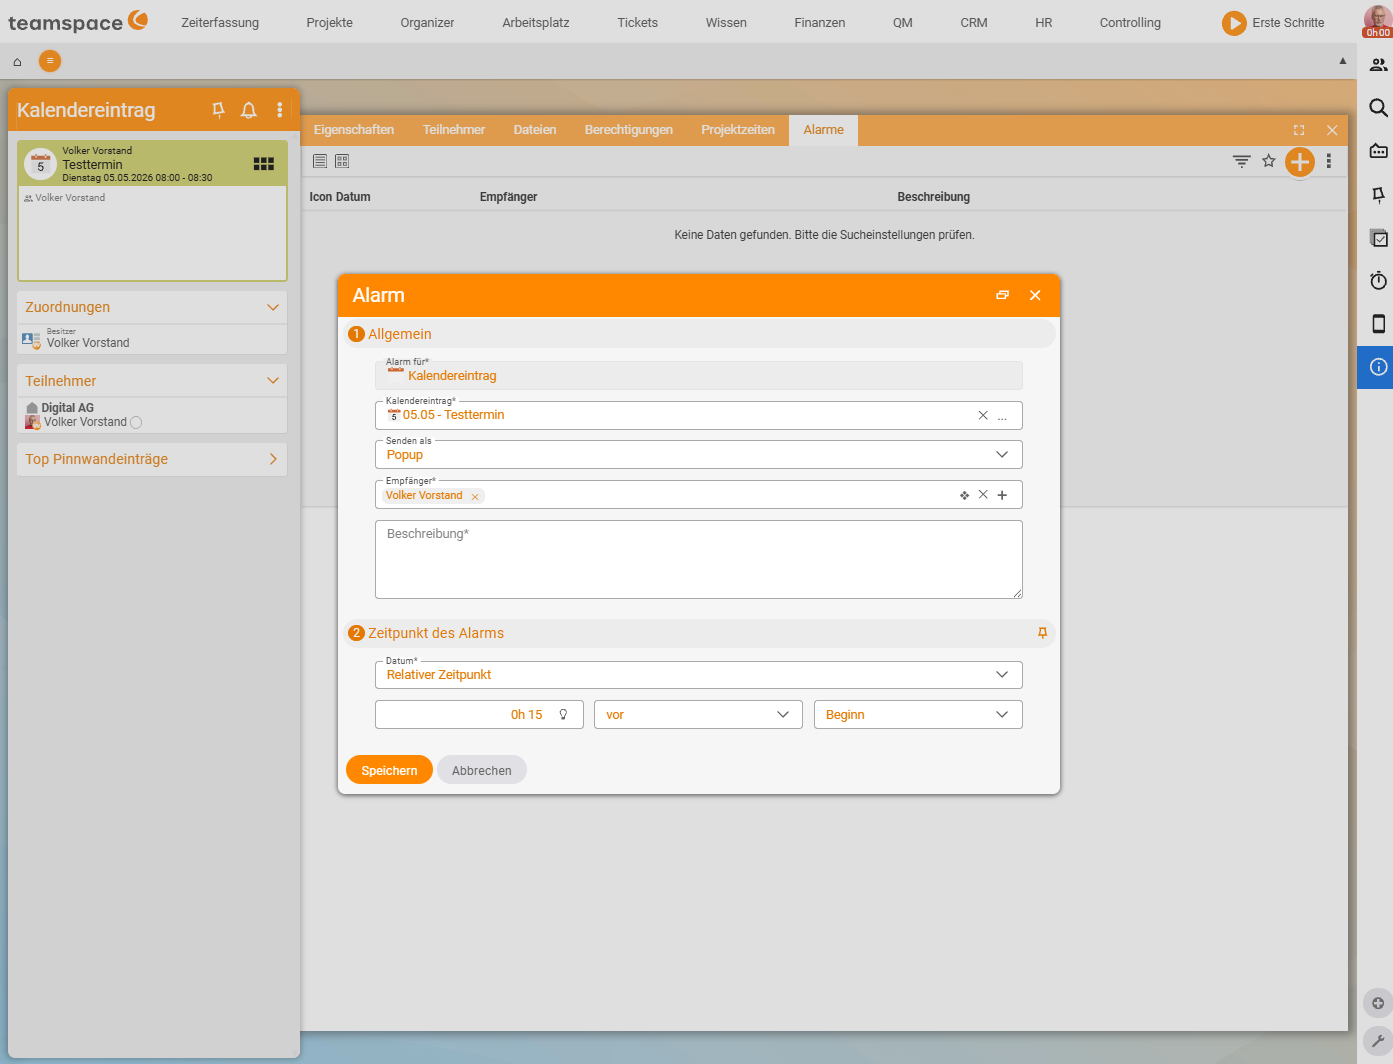Switch to the Berechtigungen tab
1393x1064 pixels.
pos(629,130)
